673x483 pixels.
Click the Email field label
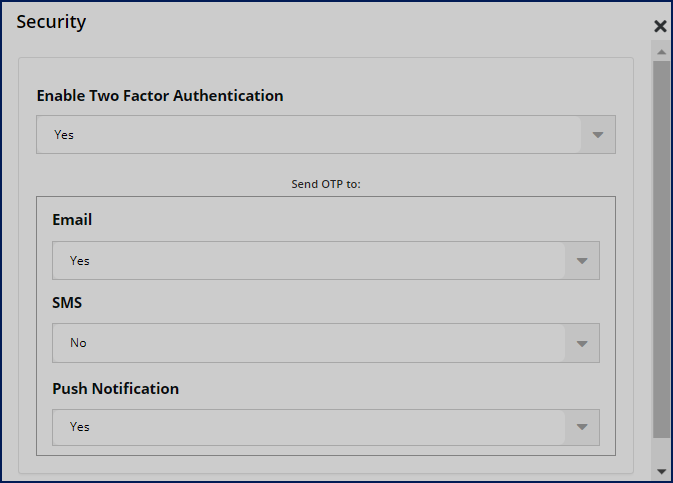coord(72,220)
